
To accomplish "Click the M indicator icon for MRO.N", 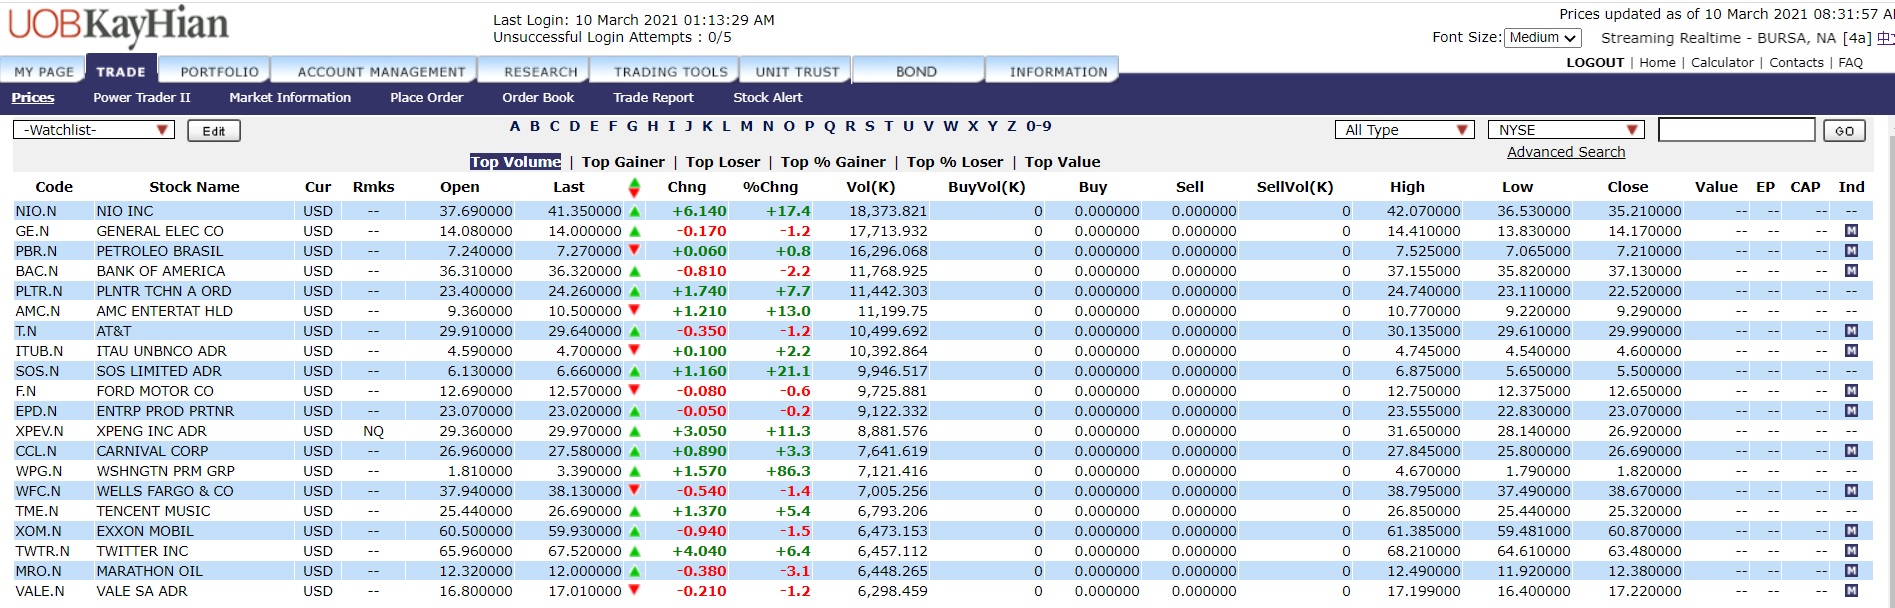I will (1851, 571).
